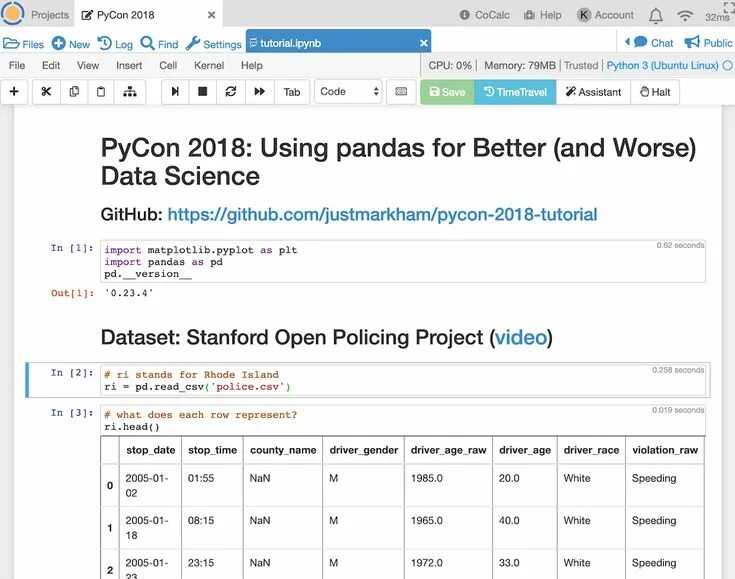Open the Insert menu
The width and height of the screenshot is (735, 579).
129,65
